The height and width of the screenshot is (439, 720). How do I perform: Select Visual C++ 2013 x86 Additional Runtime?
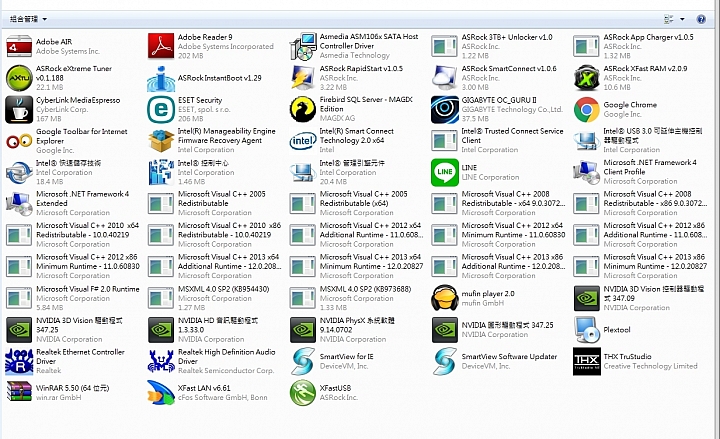pyautogui.click(x=498, y=267)
